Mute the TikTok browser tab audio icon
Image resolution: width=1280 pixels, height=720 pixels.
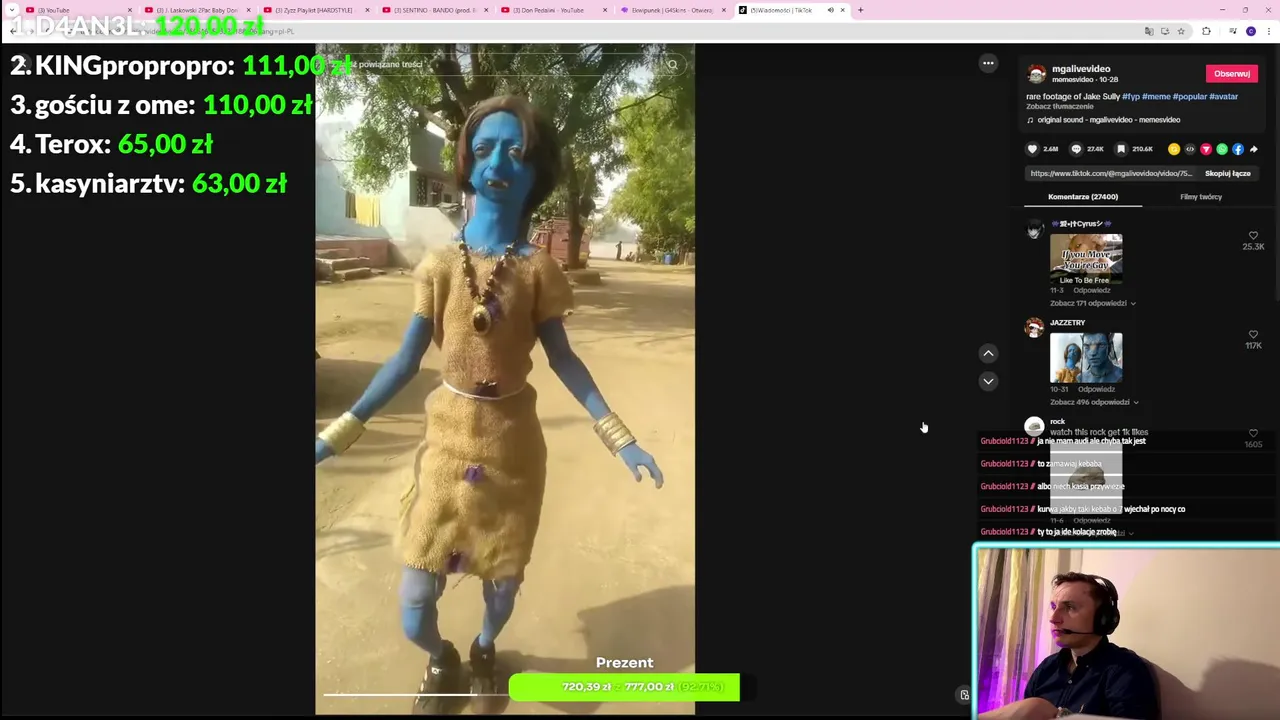click(830, 10)
